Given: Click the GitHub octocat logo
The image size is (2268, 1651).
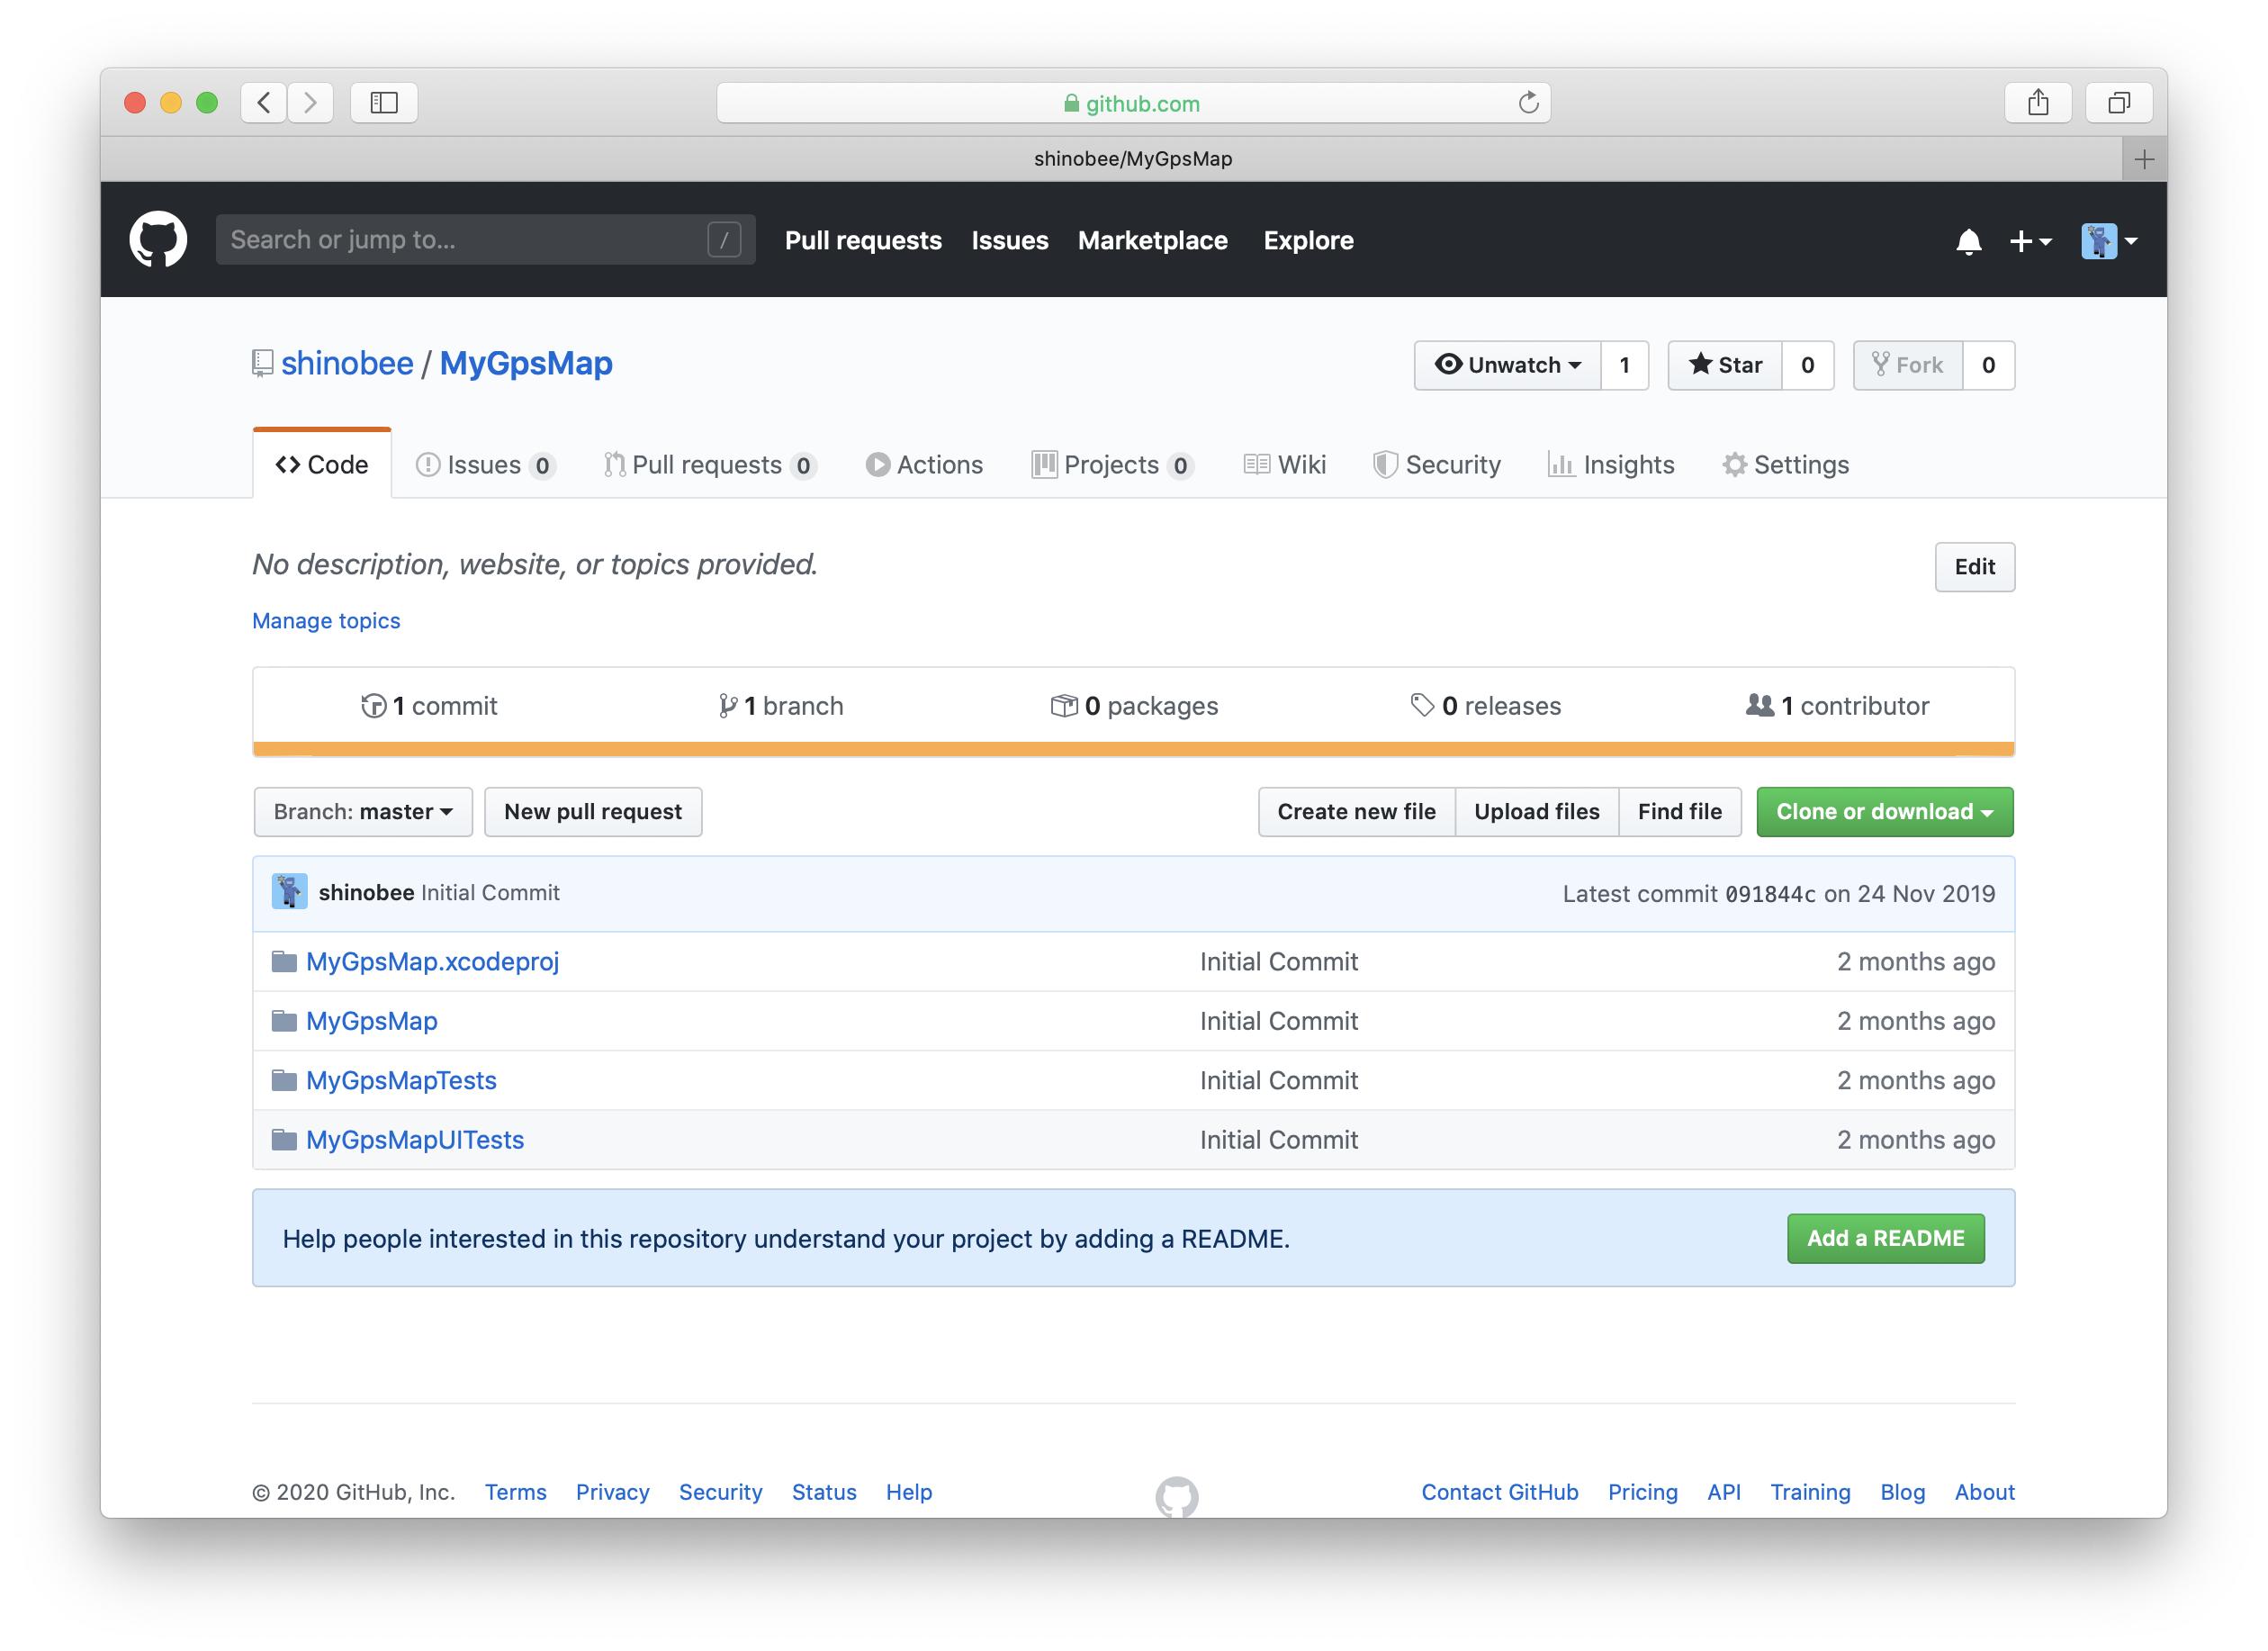Looking at the screenshot, I should coord(158,239).
